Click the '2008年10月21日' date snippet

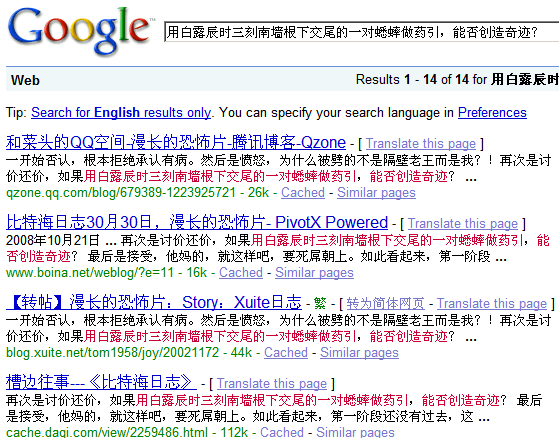(x=52, y=241)
